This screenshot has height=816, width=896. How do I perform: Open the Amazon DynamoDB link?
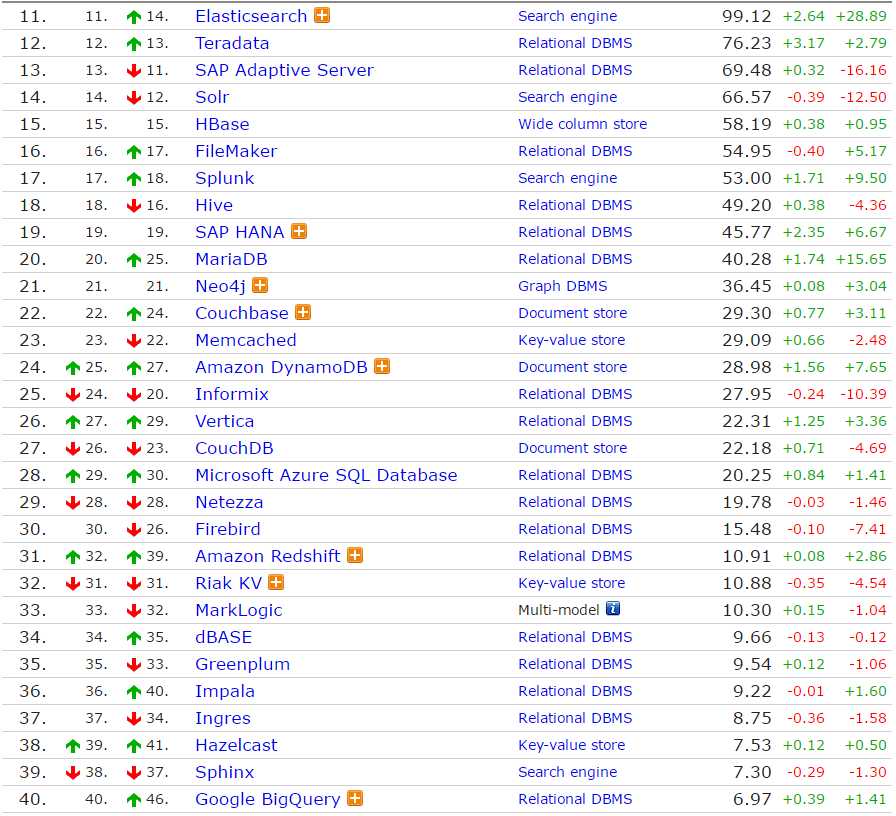pyautogui.click(x=281, y=367)
